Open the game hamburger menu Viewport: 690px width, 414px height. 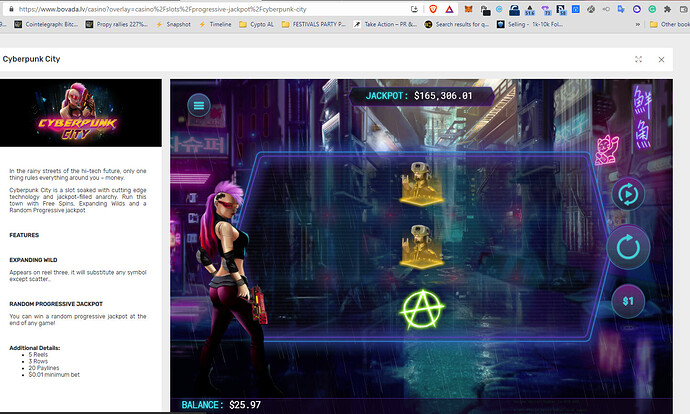[199, 105]
